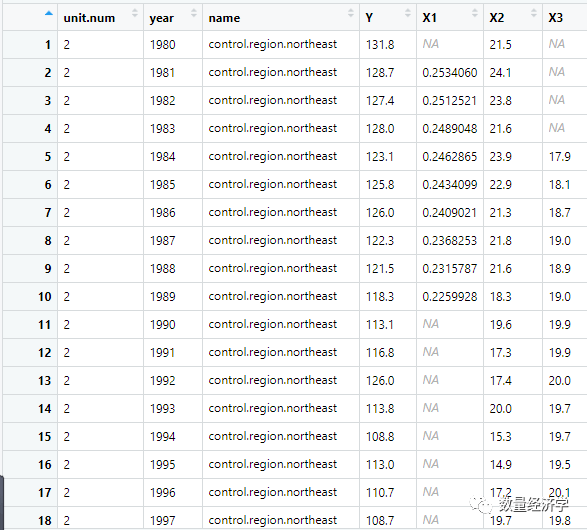Sort by the unit.num column arrows

tap(135, 13)
